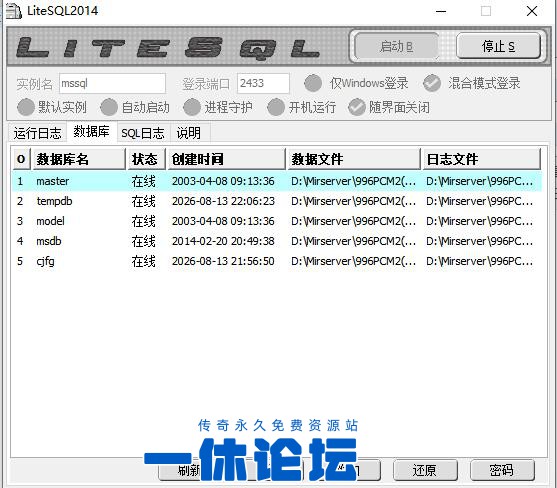Click 在线 status in msdb row

click(144, 242)
